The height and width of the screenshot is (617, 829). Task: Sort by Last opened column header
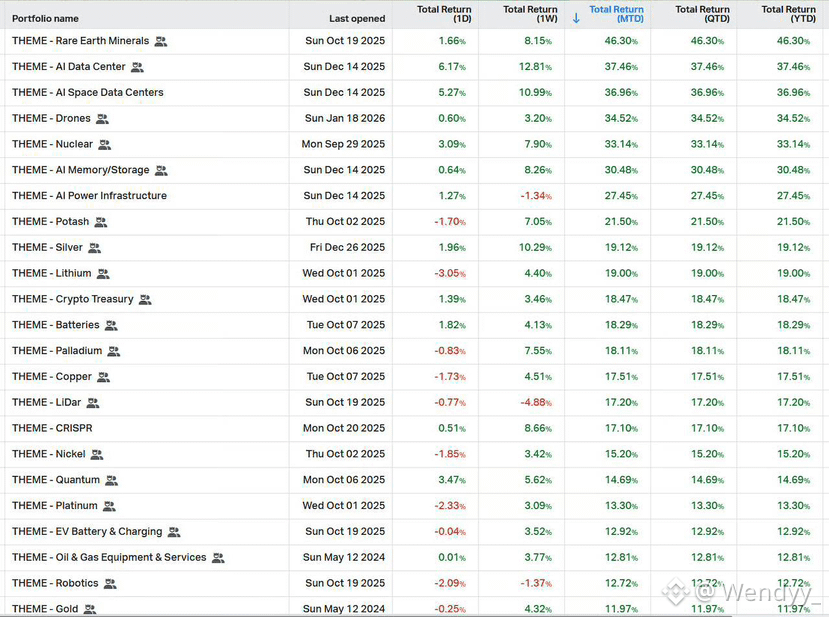[357, 19]
